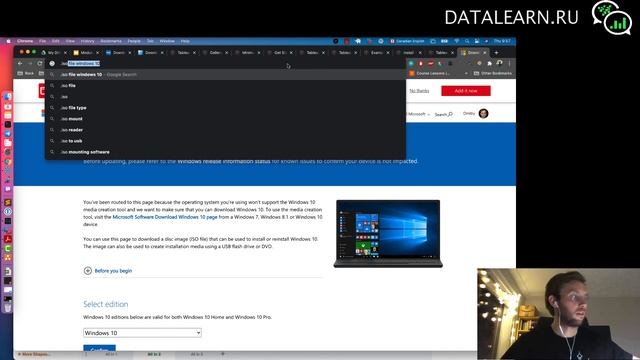Open the clock showing Thu 9:57
The image size is (640, 360).
point(502,41)
